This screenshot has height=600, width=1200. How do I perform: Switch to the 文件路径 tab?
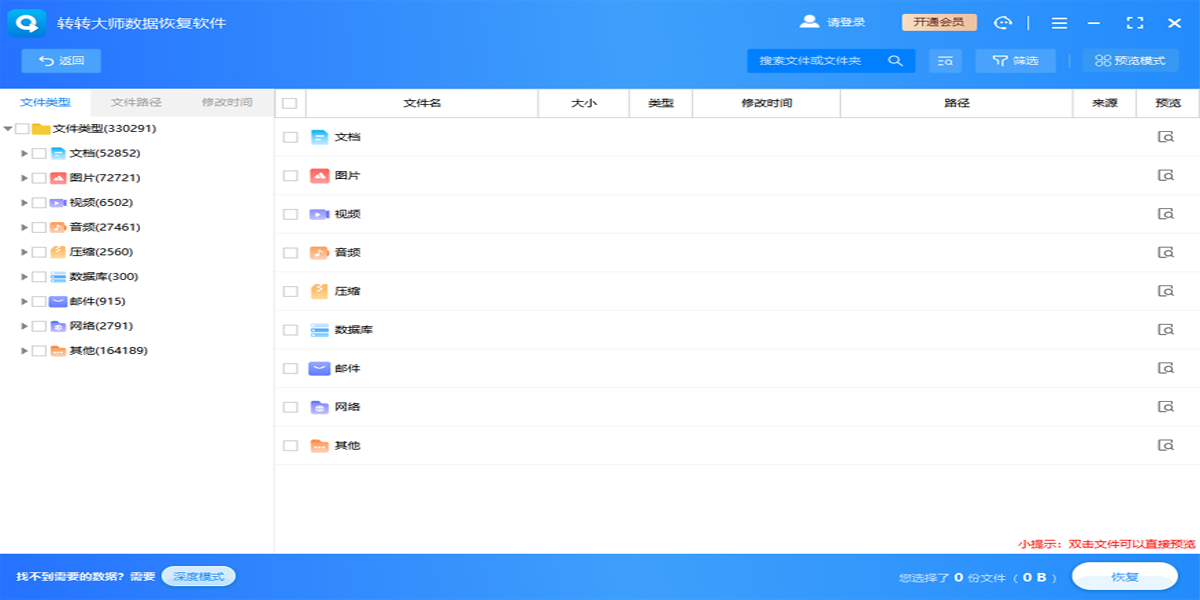[x=136, y=102]
